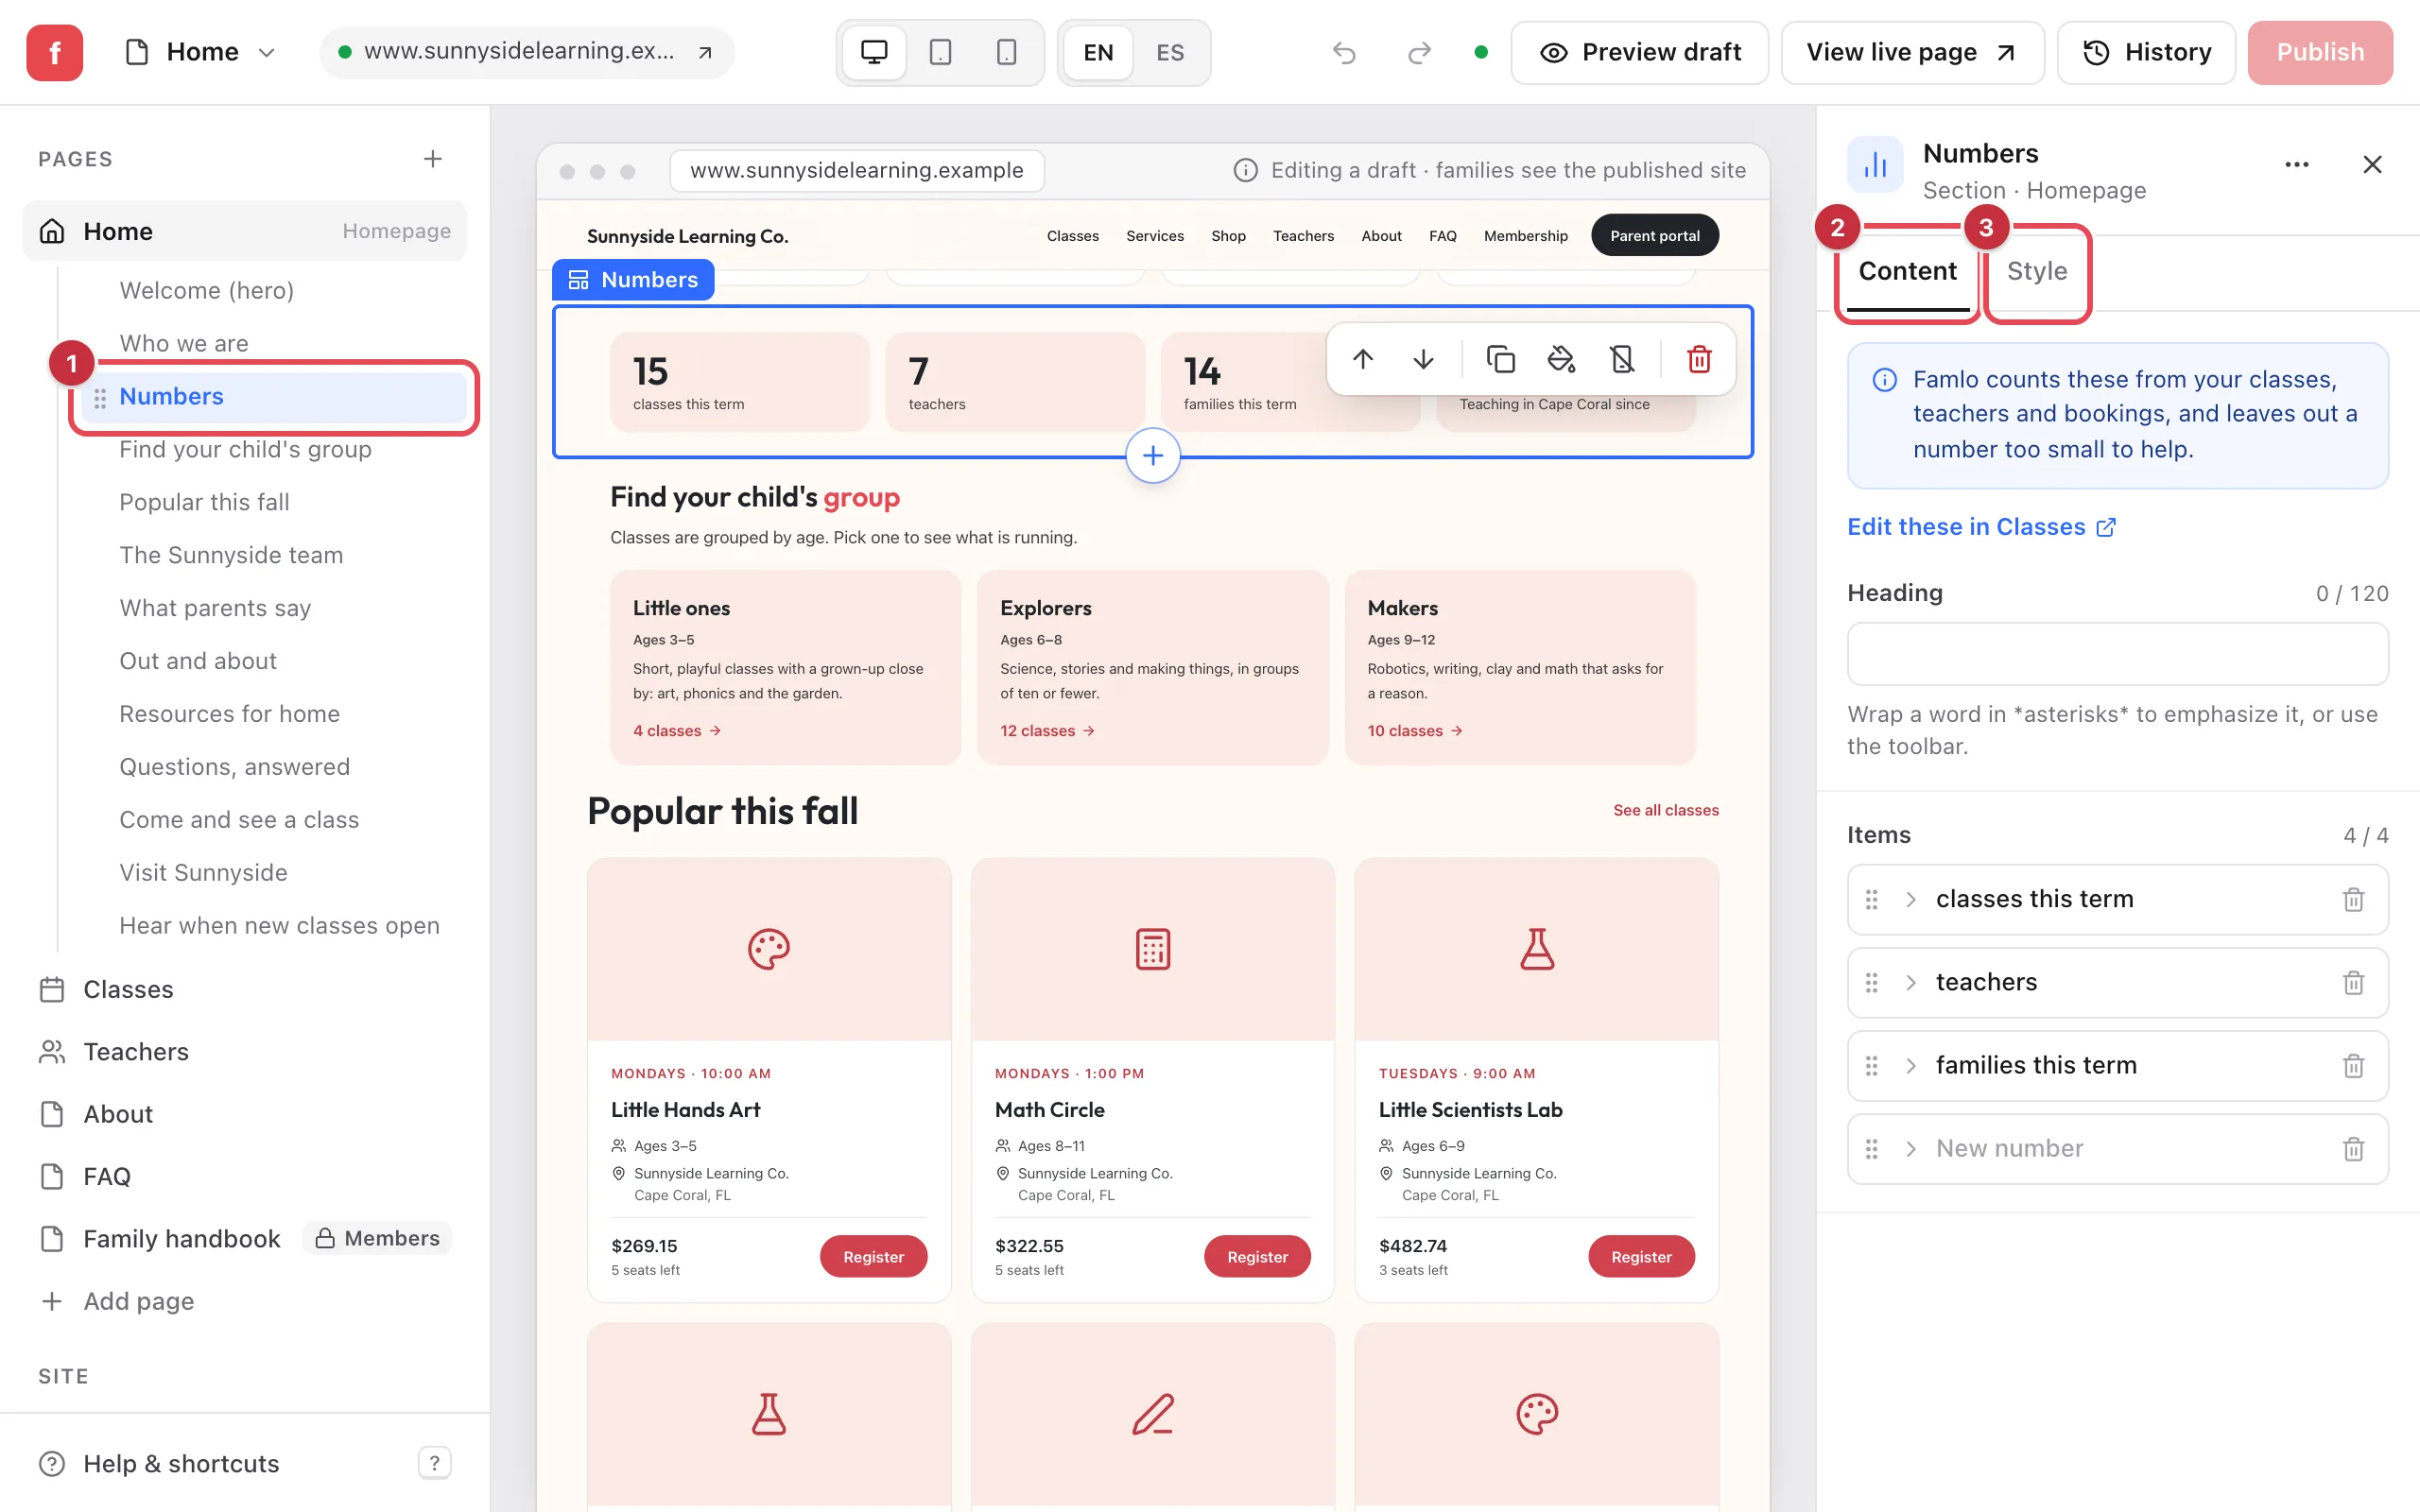Open the section paint bucket style icon

pyautogui.click(x=1561, y=359)
